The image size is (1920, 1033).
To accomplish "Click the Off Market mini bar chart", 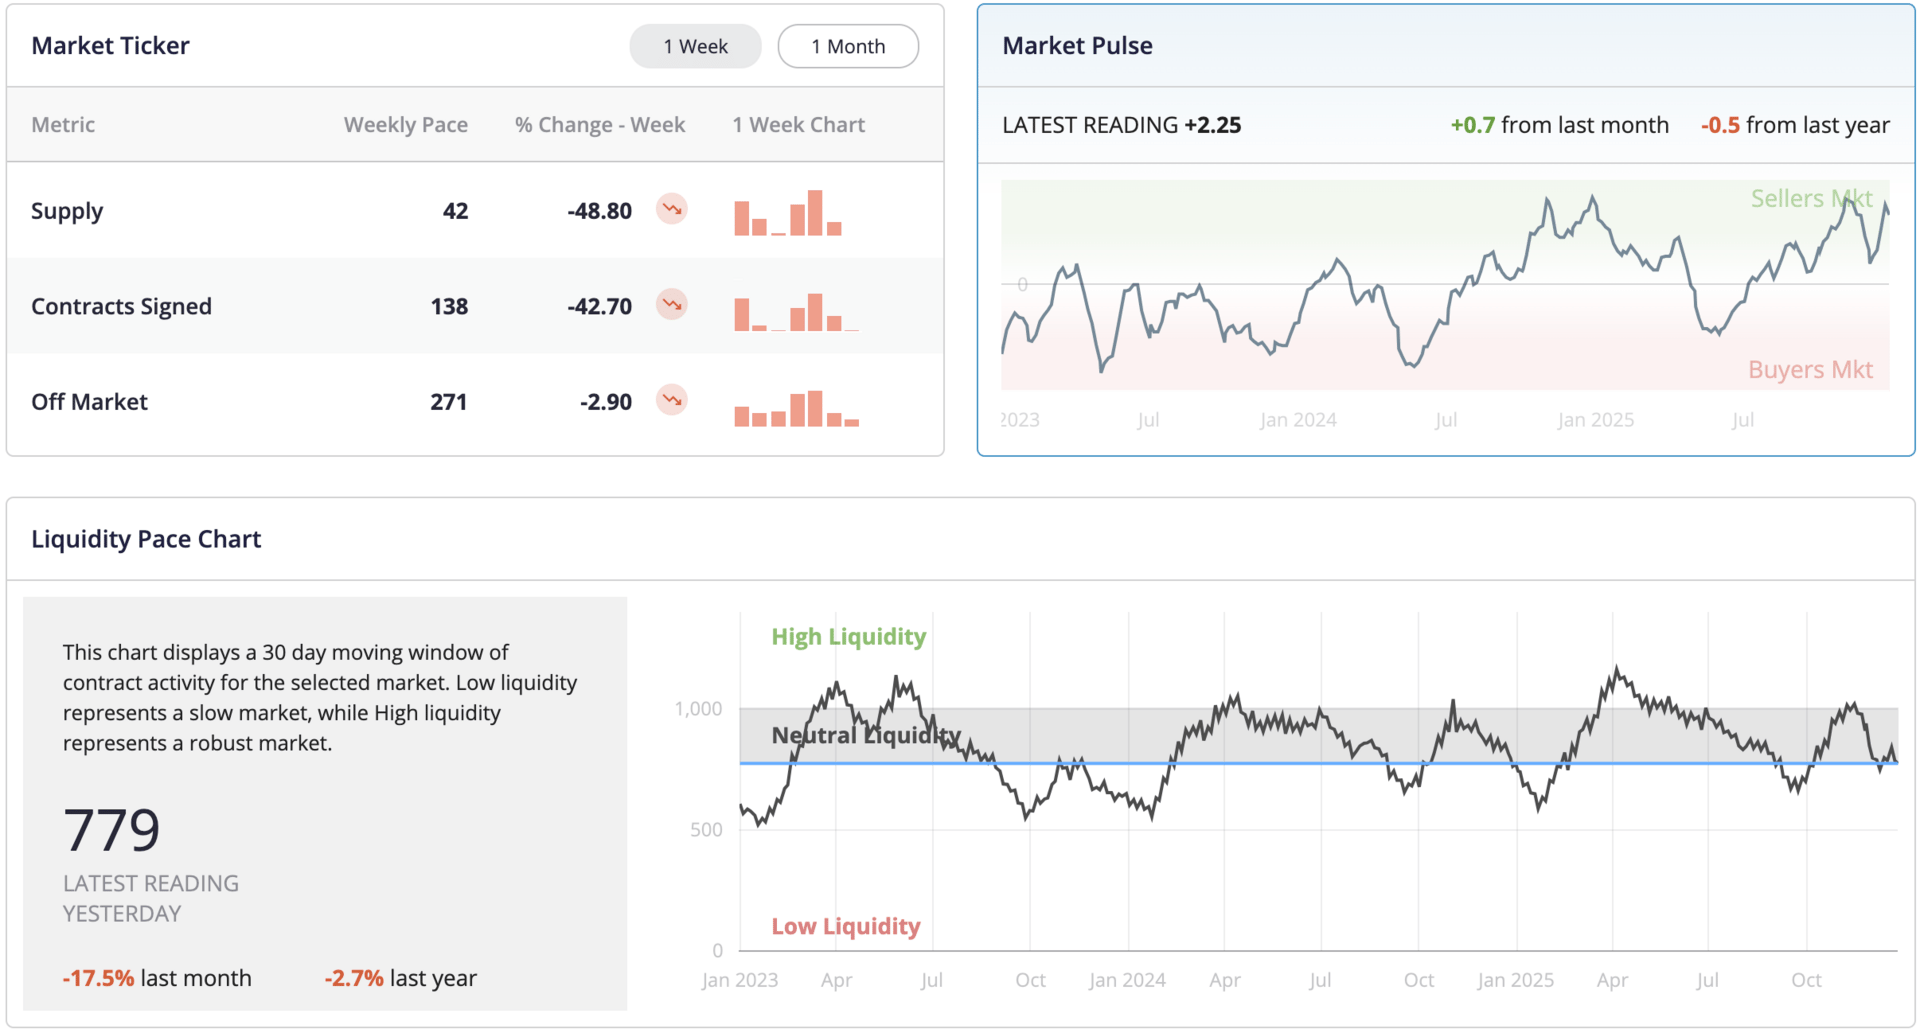I will point(796,408).
